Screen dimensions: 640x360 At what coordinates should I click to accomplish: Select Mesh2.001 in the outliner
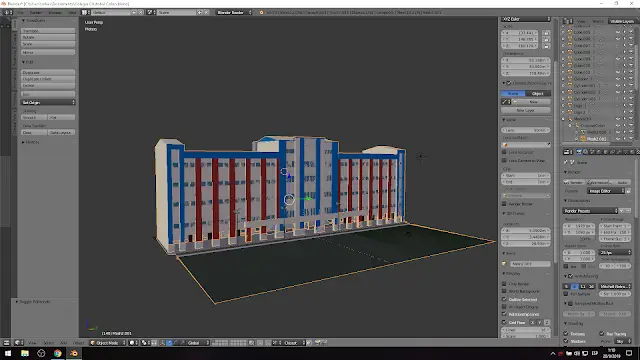(x=597, y=139)
